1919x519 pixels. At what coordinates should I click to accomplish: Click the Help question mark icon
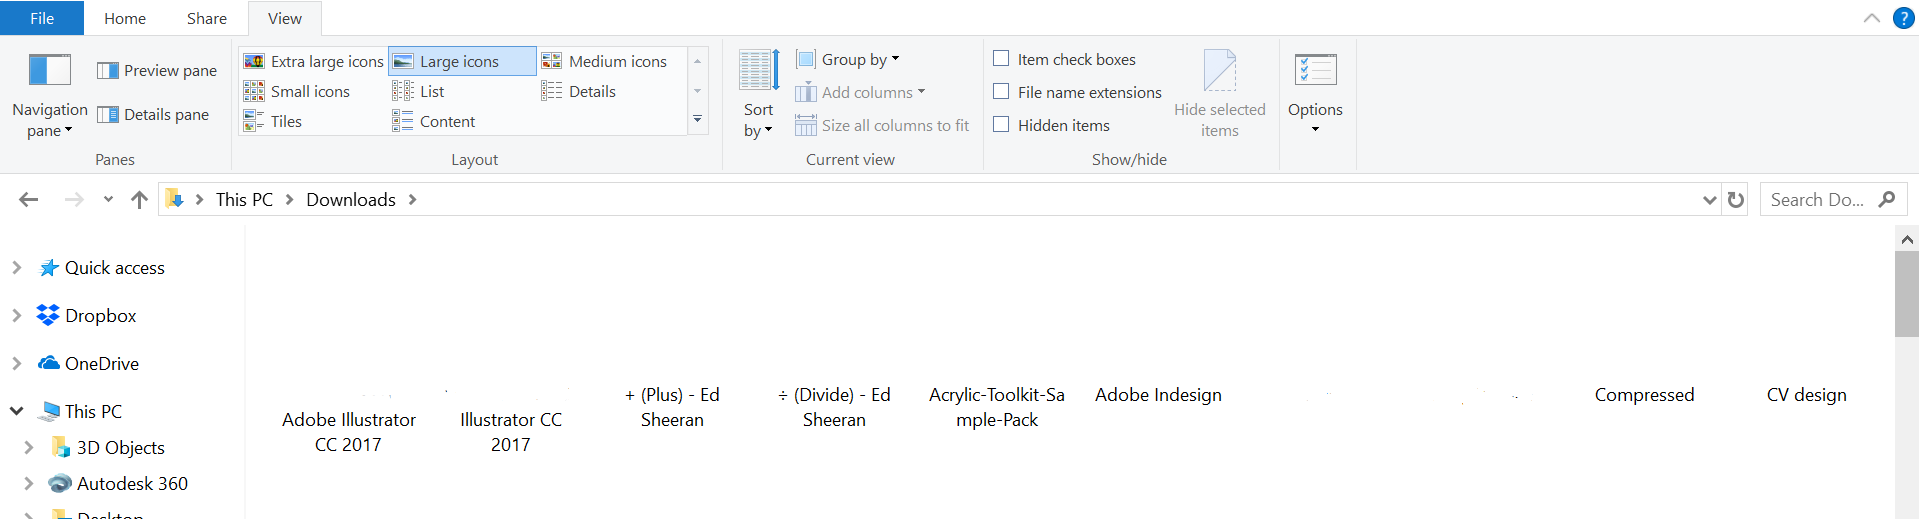(x=1904, y=18)
